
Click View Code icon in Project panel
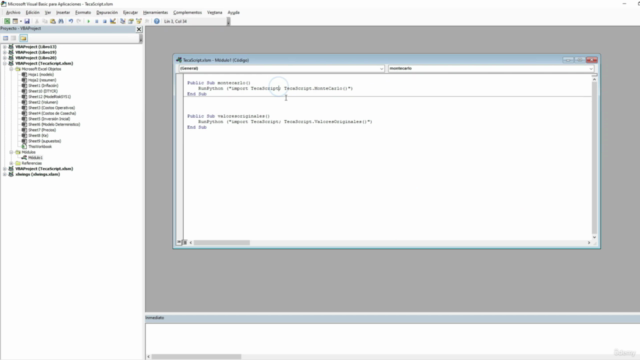(6, 38)
